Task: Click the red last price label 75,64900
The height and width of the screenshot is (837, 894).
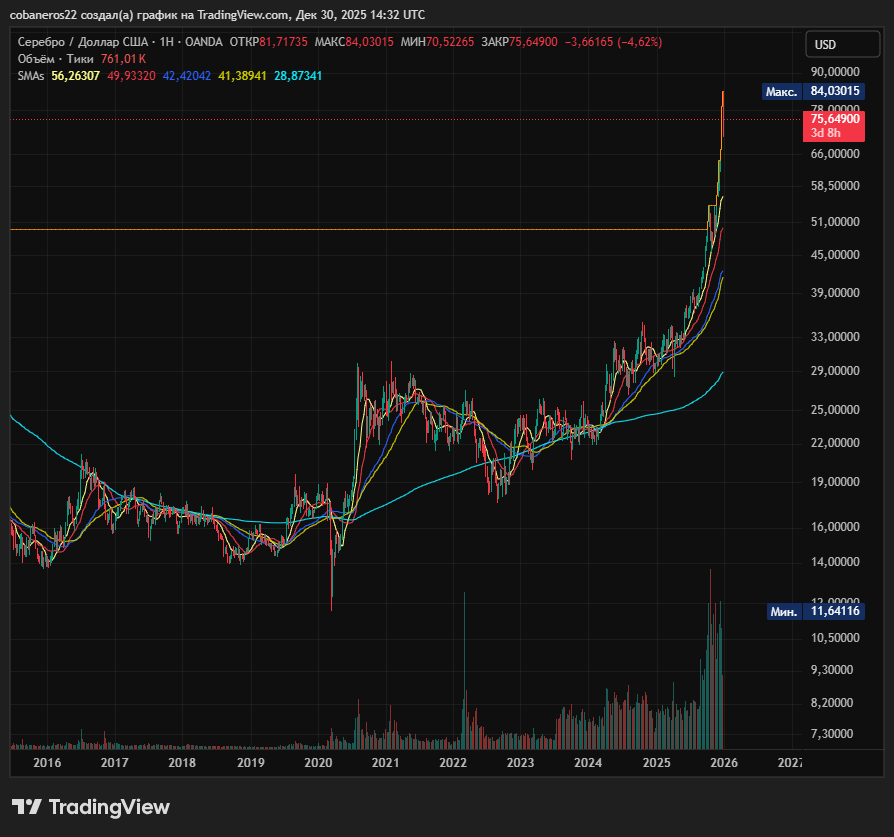Action: pyautogui.click(x=833, y=119)
